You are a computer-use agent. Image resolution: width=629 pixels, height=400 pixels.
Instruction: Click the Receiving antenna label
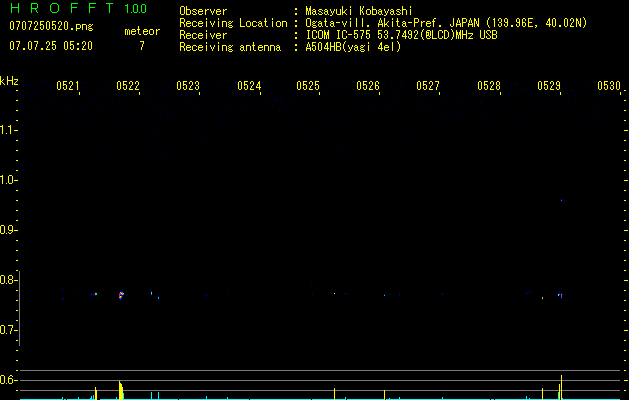[230, 47]
